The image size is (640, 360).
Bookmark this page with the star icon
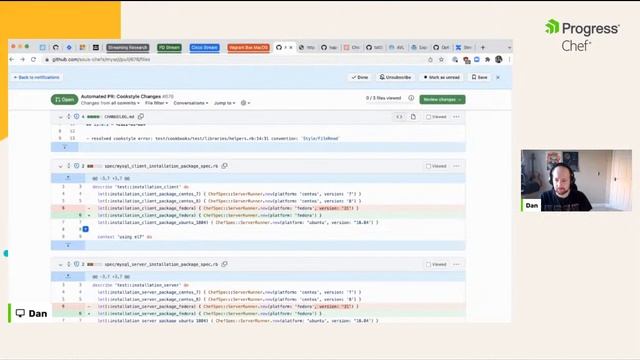441,60
